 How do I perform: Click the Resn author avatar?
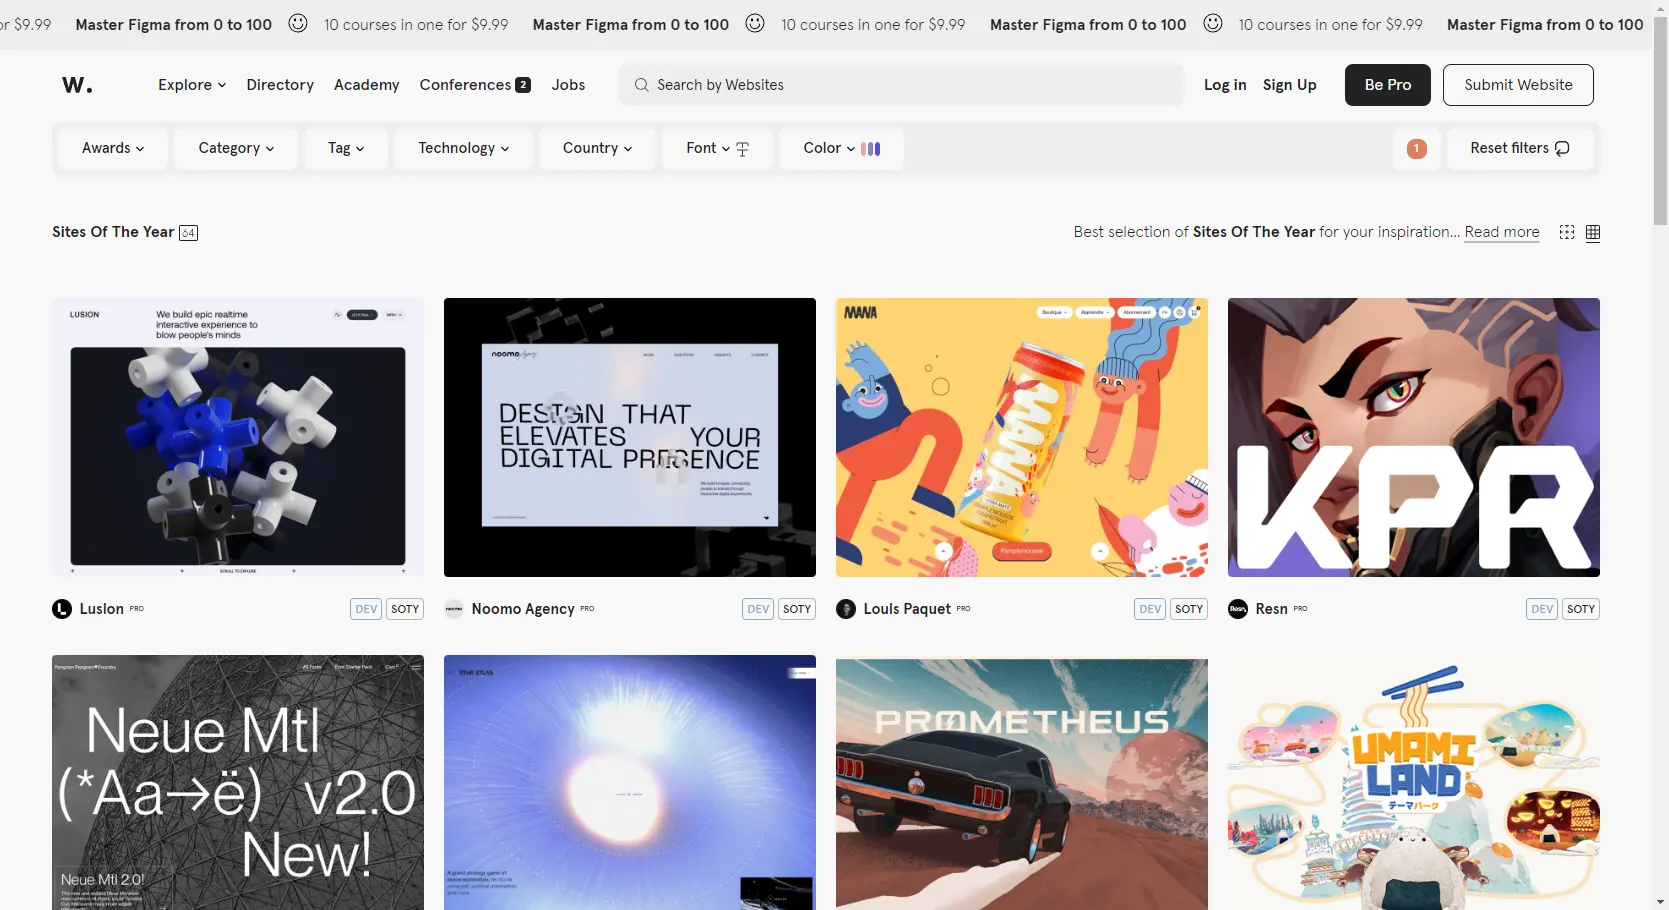point(1238,609)
